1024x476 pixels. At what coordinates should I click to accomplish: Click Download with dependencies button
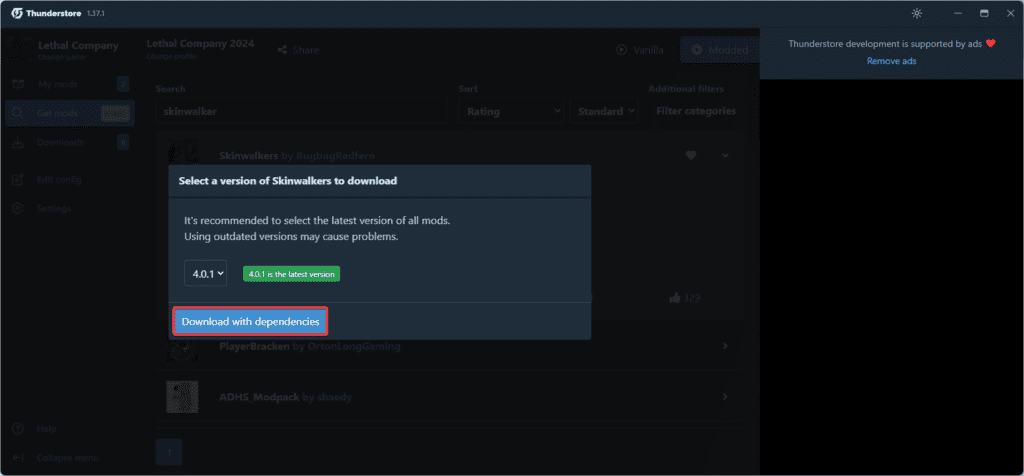(251, 322)
